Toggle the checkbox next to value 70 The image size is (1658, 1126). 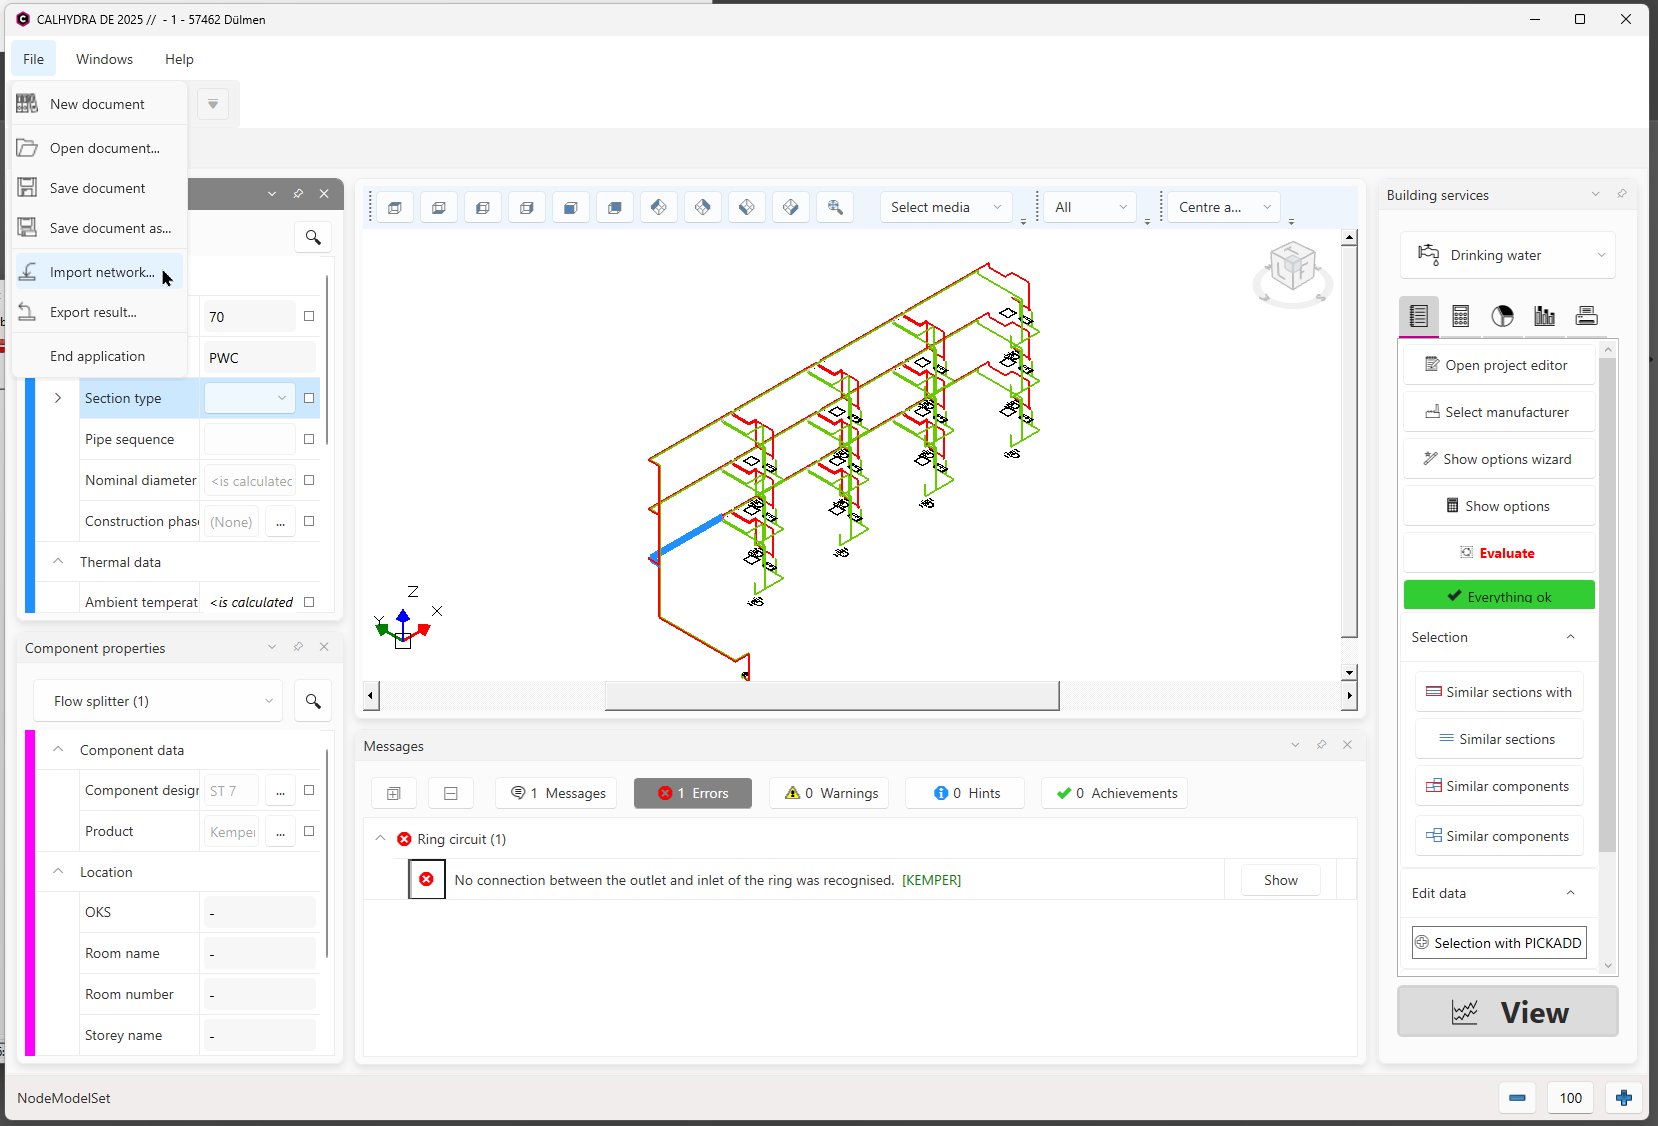tap(309, 316)
